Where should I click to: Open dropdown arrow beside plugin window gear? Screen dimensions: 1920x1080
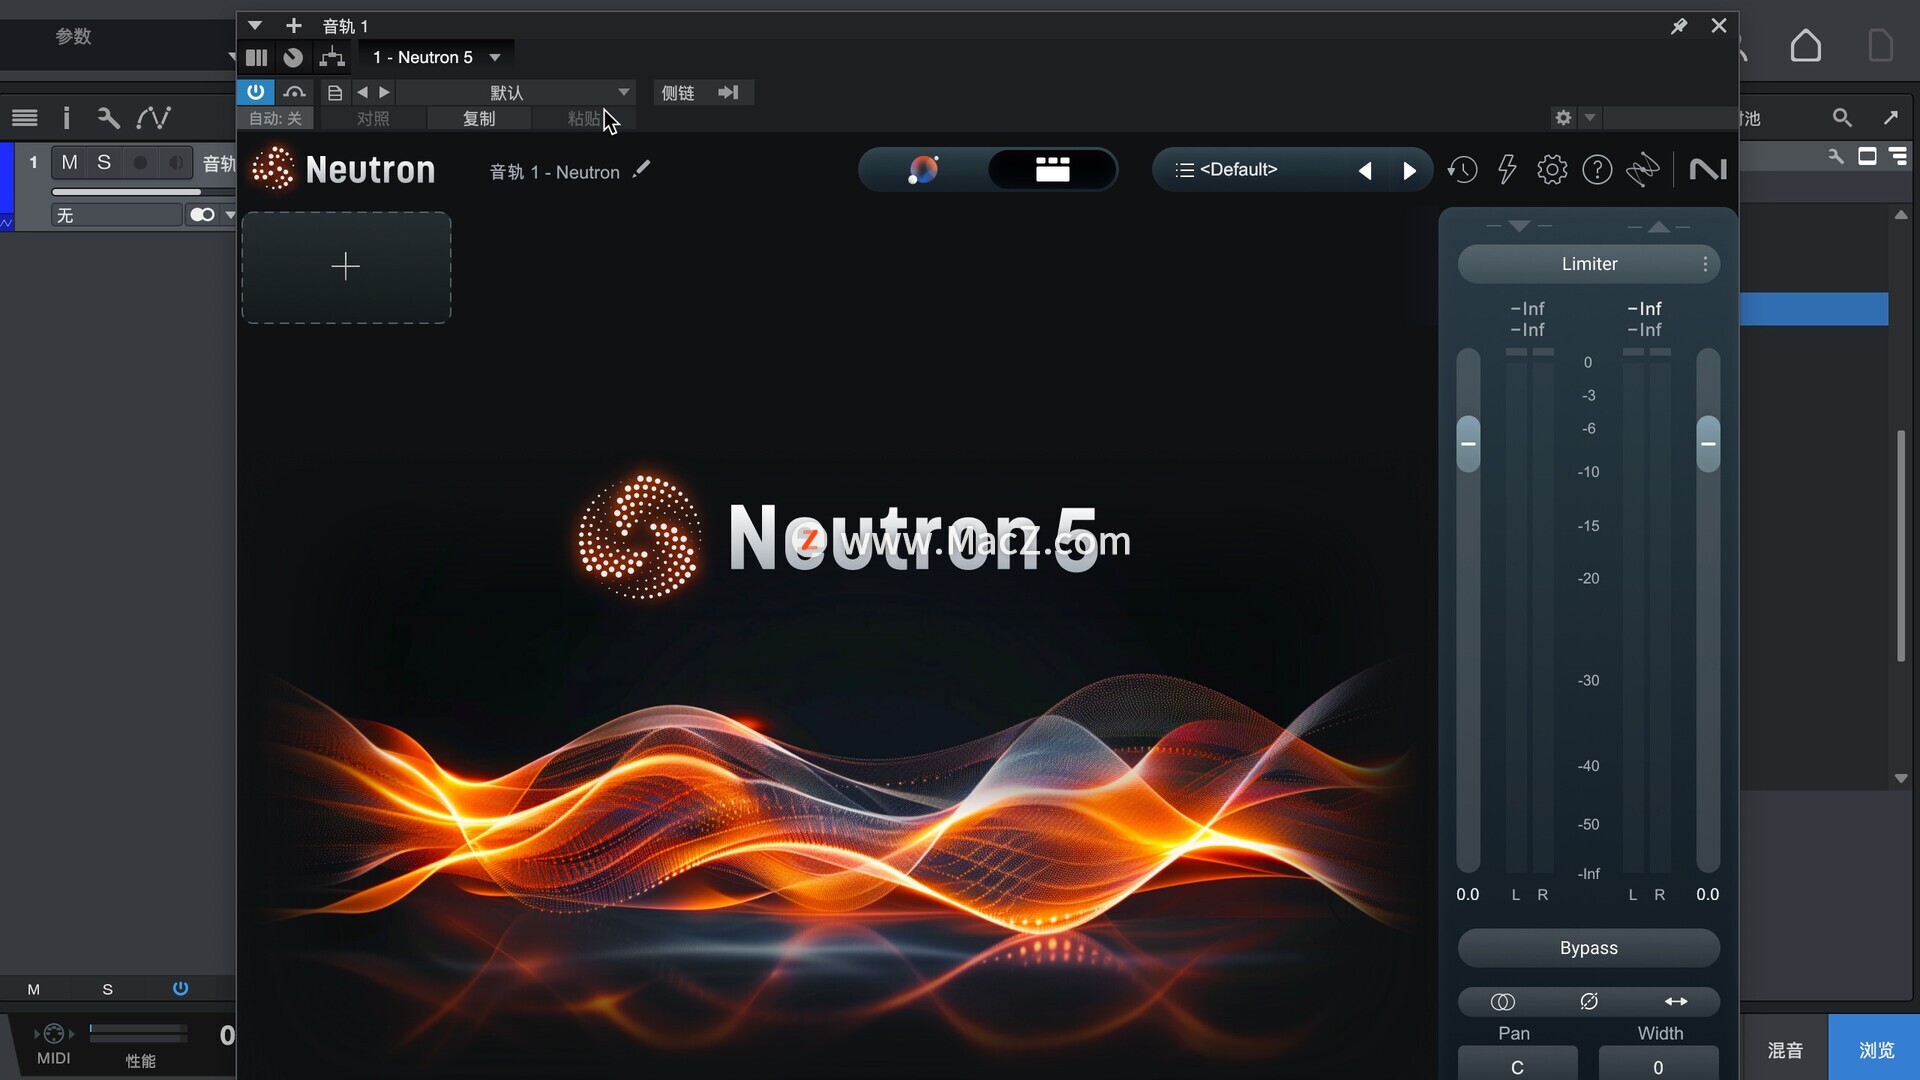click(x=1590, y=118)
